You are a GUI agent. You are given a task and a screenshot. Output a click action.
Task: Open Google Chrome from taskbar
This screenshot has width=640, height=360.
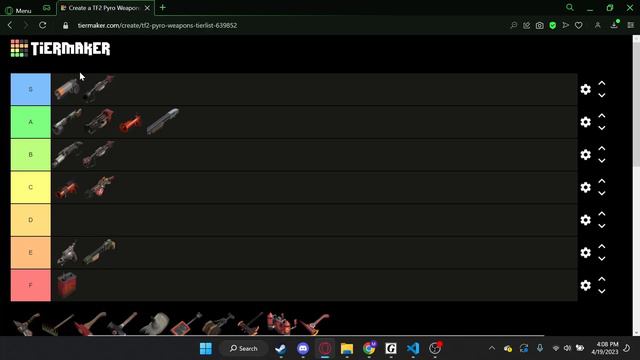pyautogui.click(x=369, y=349)
